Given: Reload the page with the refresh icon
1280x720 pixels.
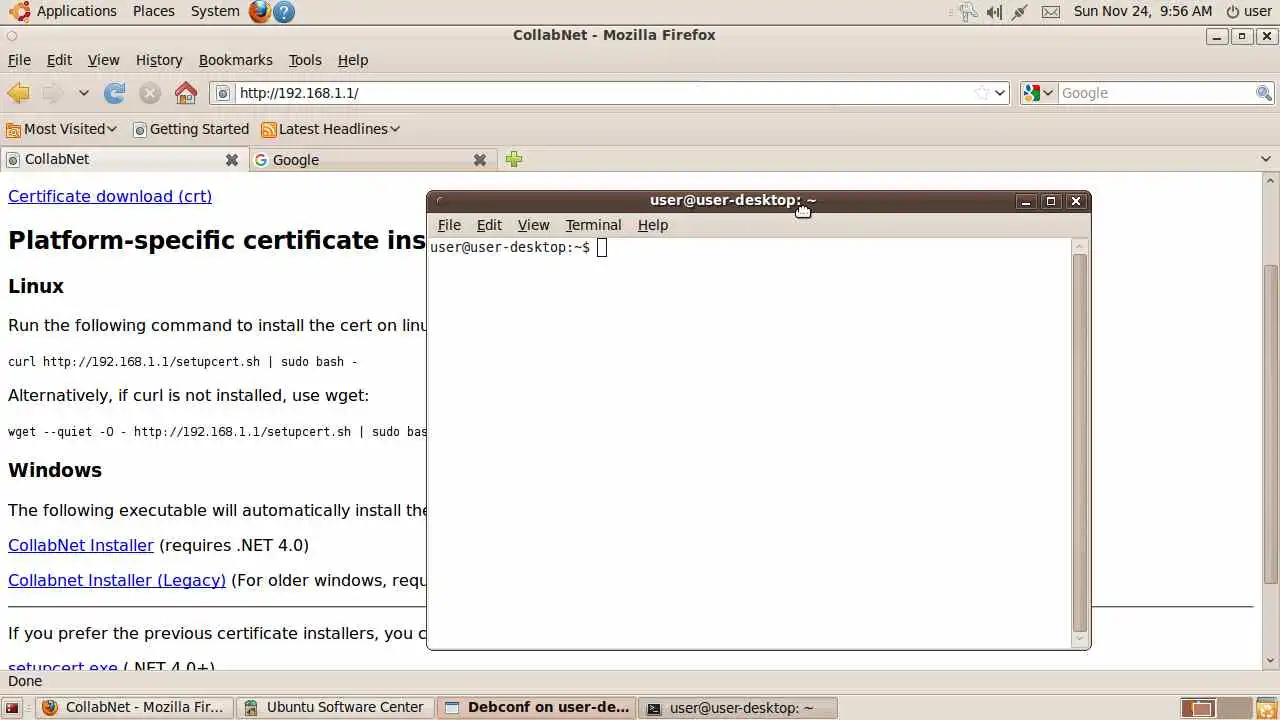Looking at the screenshot, I should pos(115,93).
